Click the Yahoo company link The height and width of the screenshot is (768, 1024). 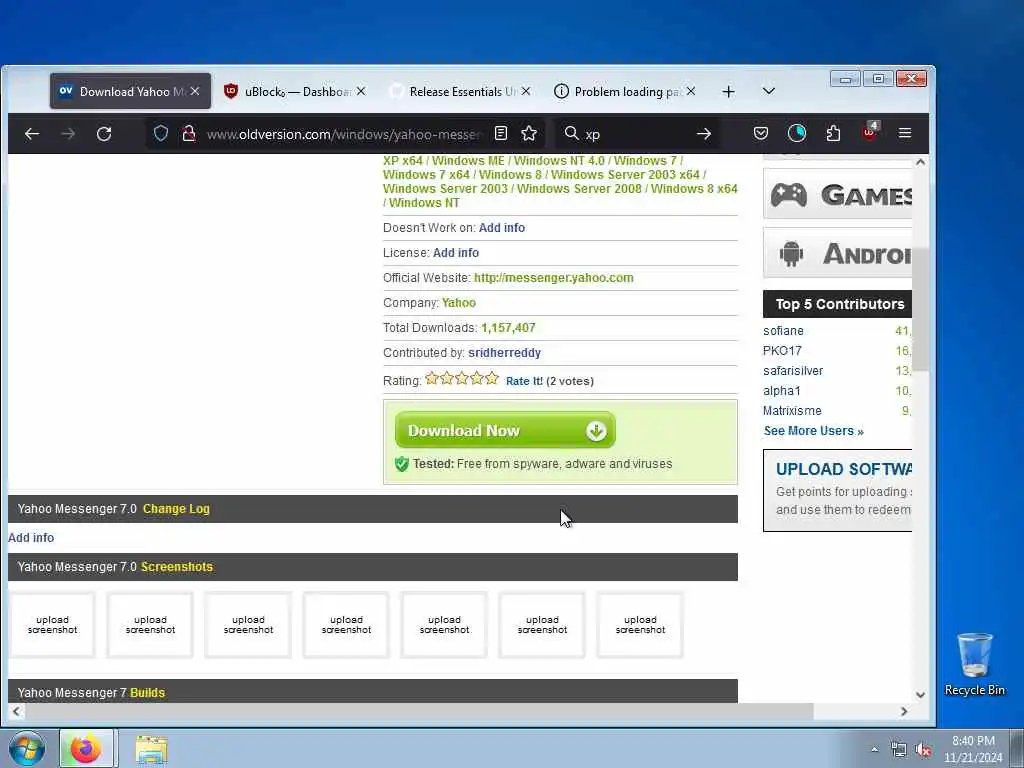pos(458,302)
